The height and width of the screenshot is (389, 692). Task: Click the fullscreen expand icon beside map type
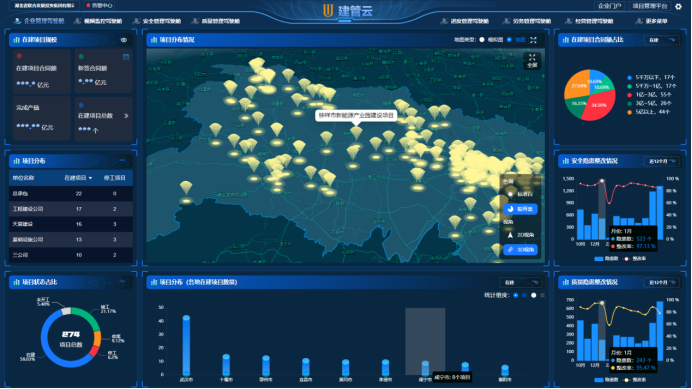534,40
